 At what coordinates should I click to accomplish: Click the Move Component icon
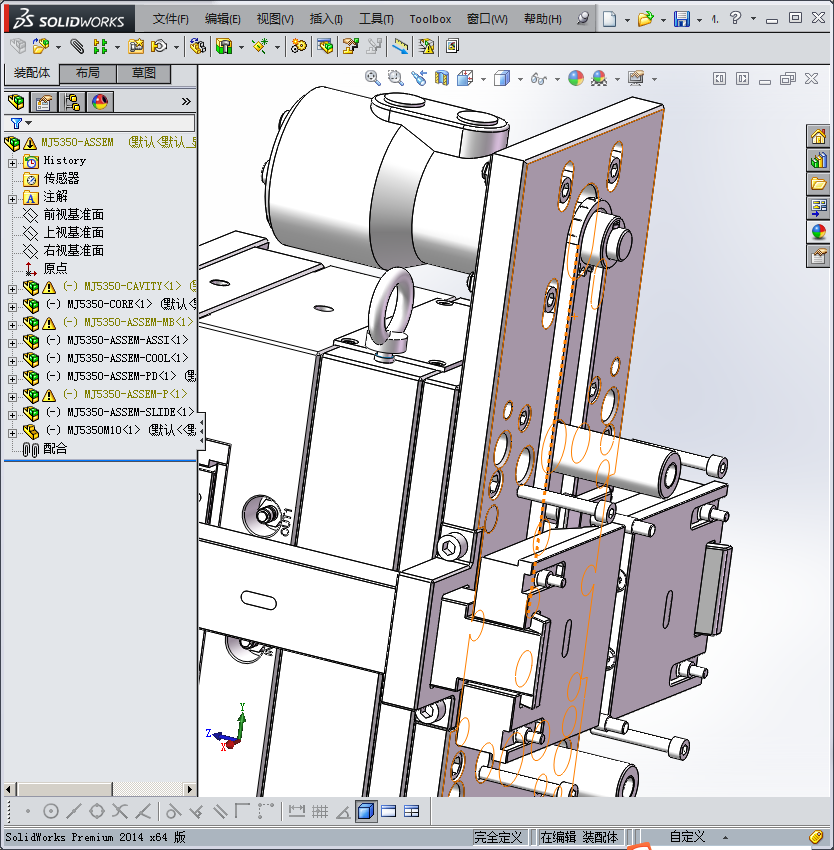click(159, 47)
